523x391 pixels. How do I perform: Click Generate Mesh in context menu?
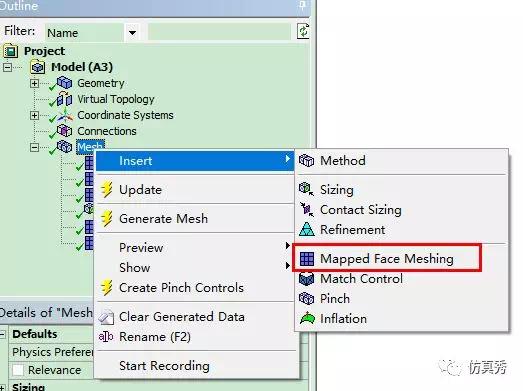click(x=163, y=219)
